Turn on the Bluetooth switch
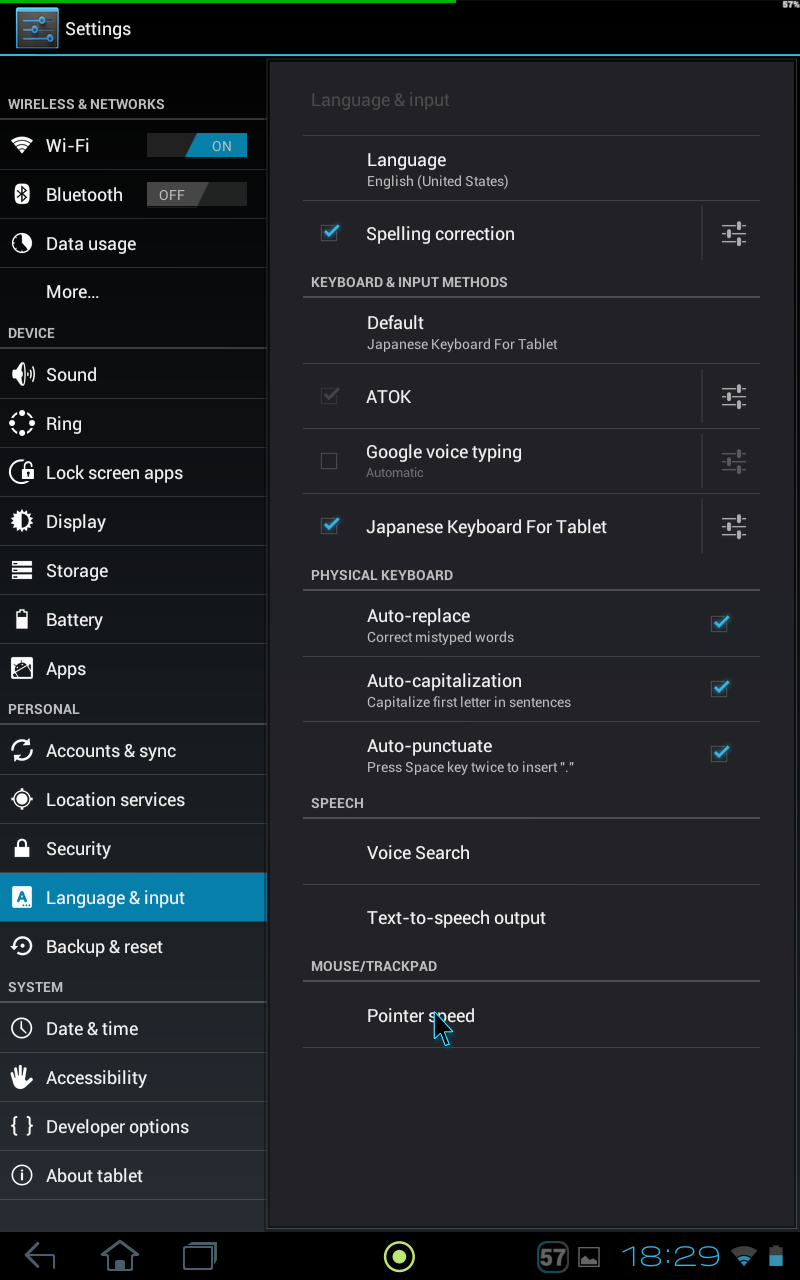Screen dimensions: 800x1280 click(x=197, y=195)
